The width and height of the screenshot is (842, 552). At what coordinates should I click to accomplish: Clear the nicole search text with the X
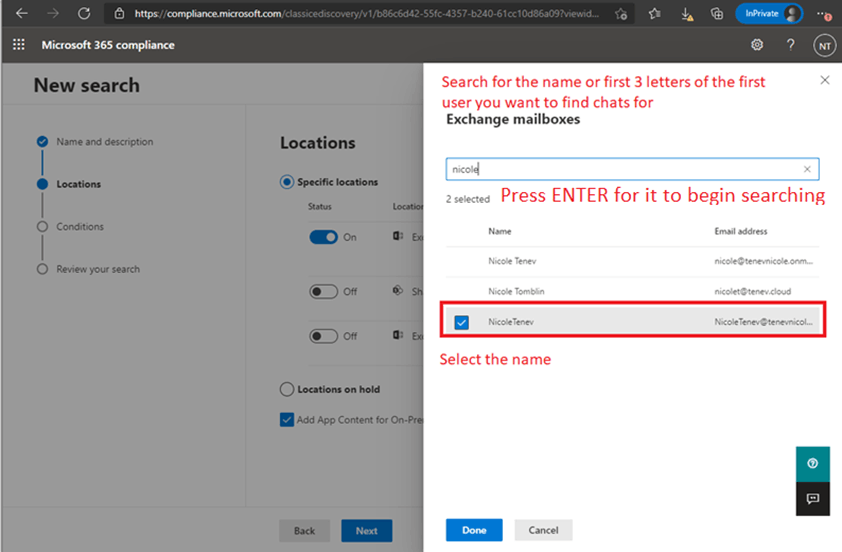point(807,169)
